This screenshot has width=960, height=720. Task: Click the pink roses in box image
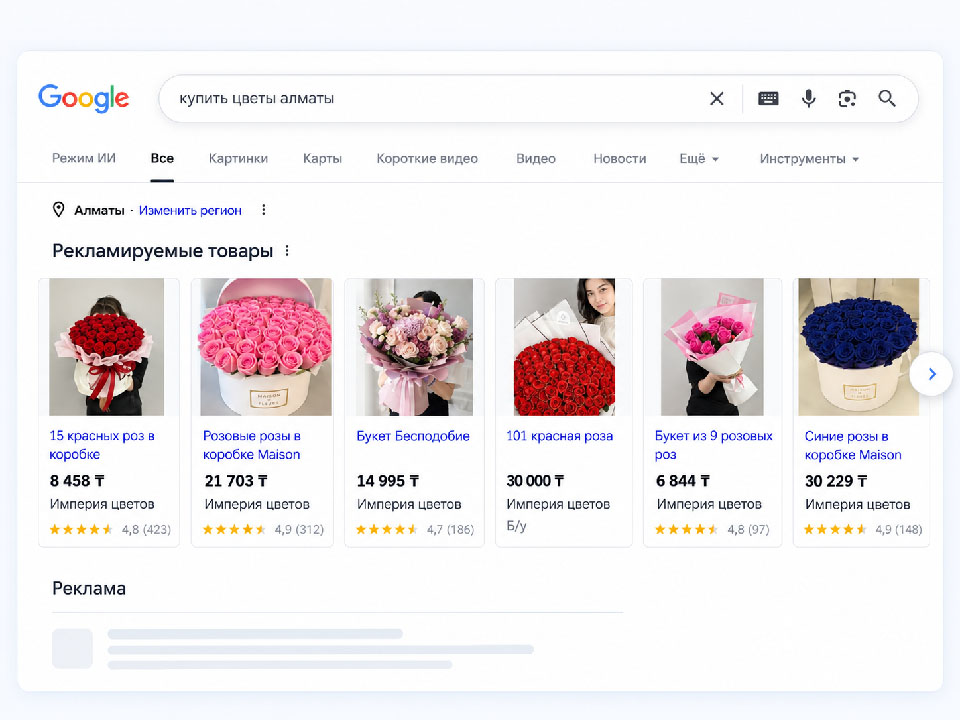(266, 347)
